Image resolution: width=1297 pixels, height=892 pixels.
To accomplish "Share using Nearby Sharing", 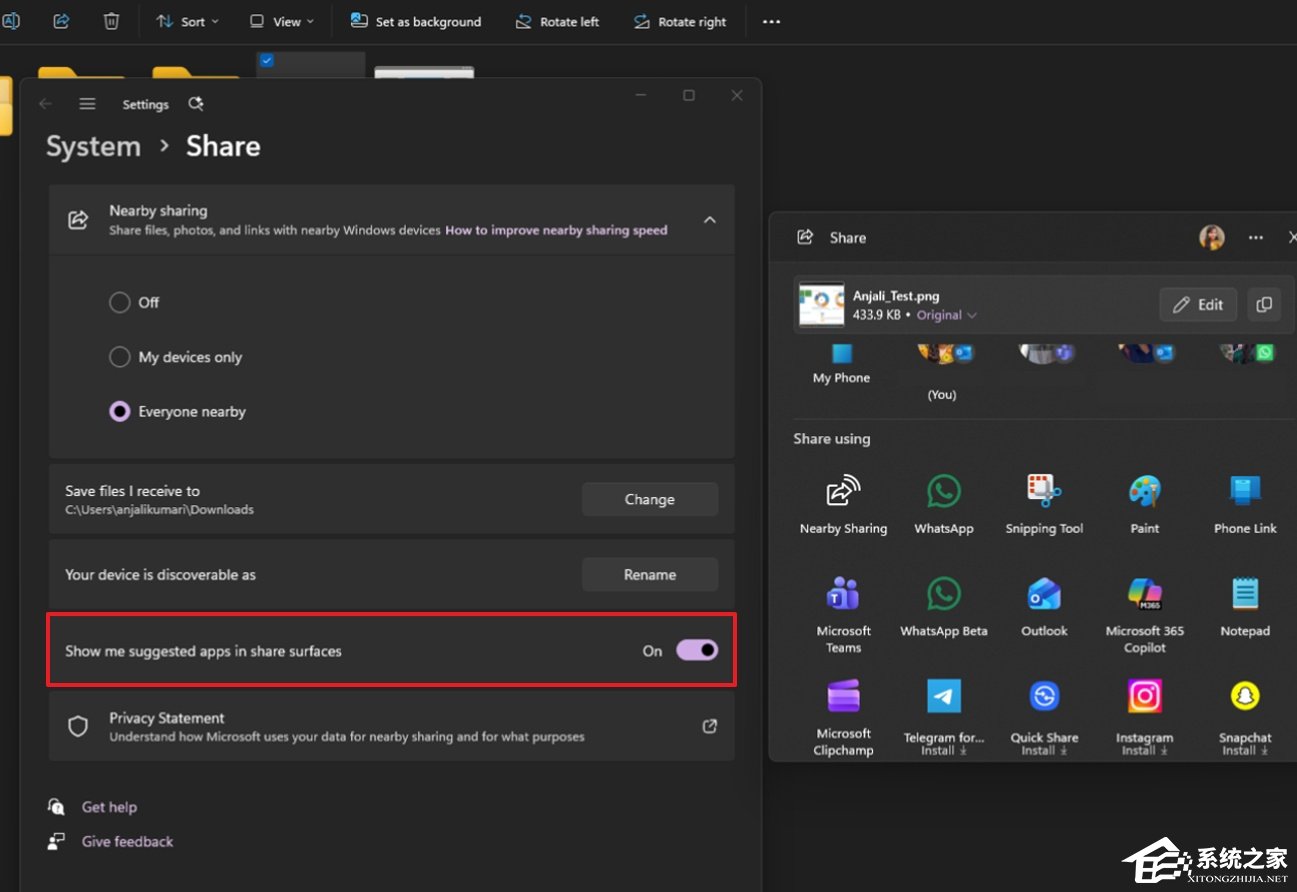I will (843, 505).
